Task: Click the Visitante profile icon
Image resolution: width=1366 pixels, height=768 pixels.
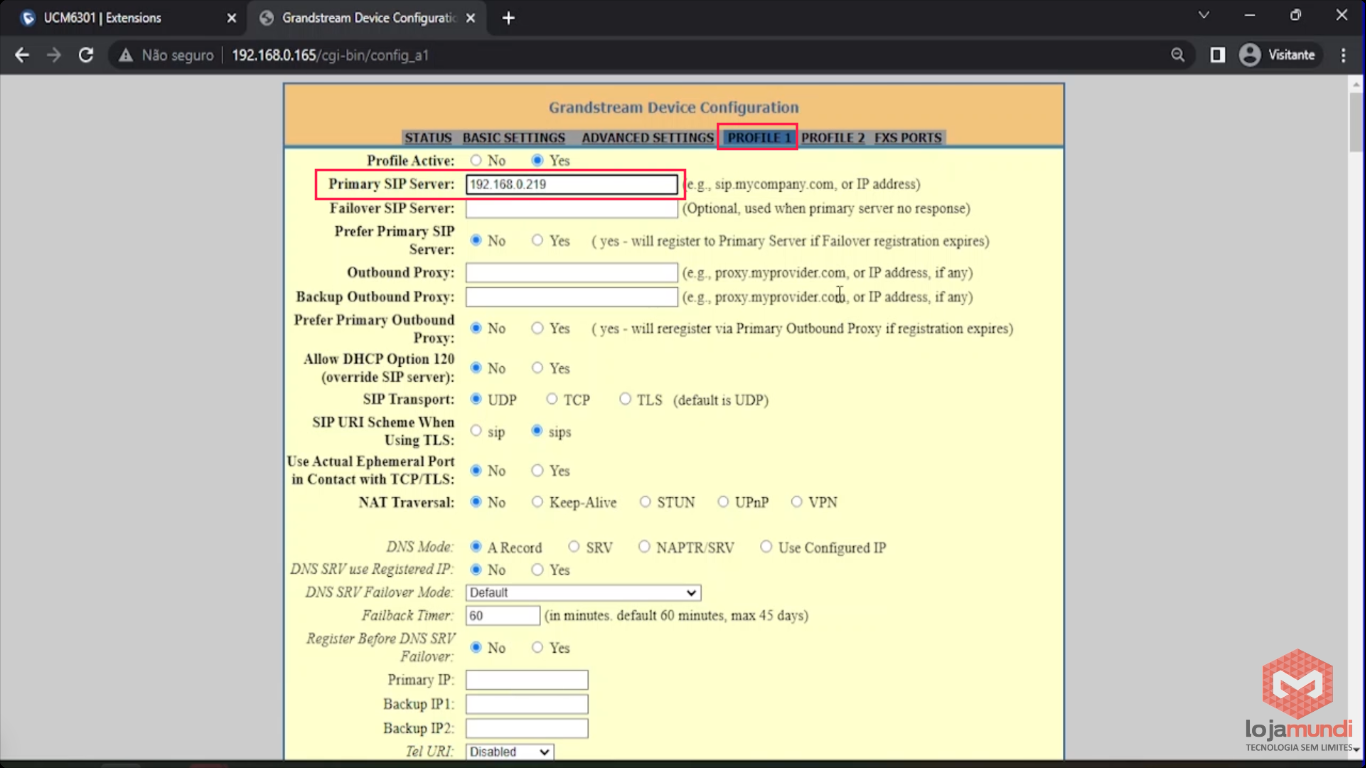Action: (1249, 55)
